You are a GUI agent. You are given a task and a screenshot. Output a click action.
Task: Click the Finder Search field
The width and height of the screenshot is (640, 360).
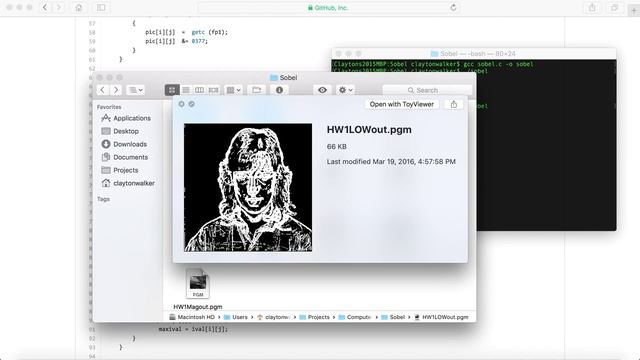click(x=427, y=90)
